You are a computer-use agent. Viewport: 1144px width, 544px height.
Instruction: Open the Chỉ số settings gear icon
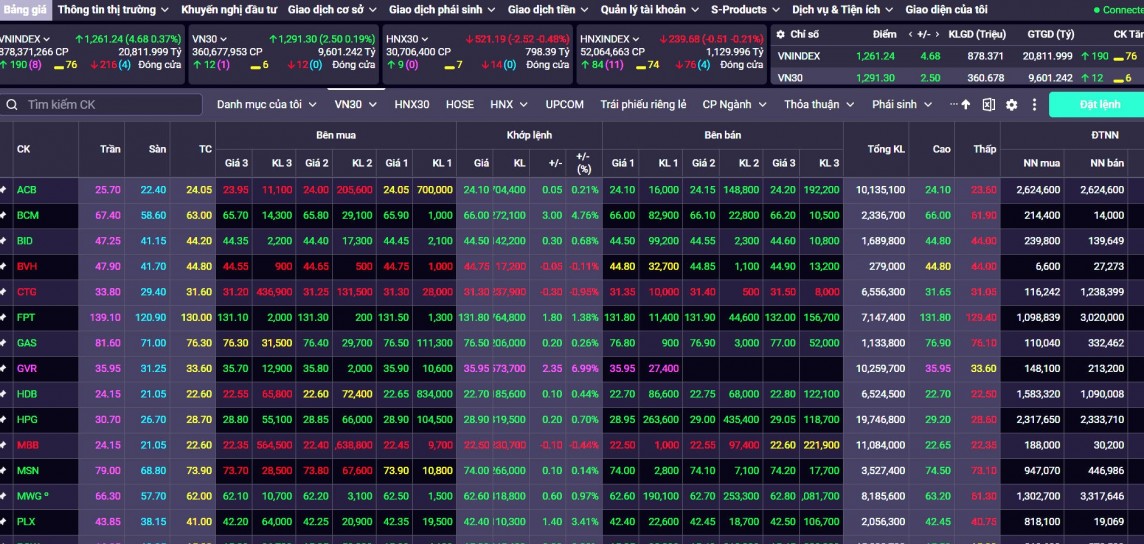tap(780, 34)
